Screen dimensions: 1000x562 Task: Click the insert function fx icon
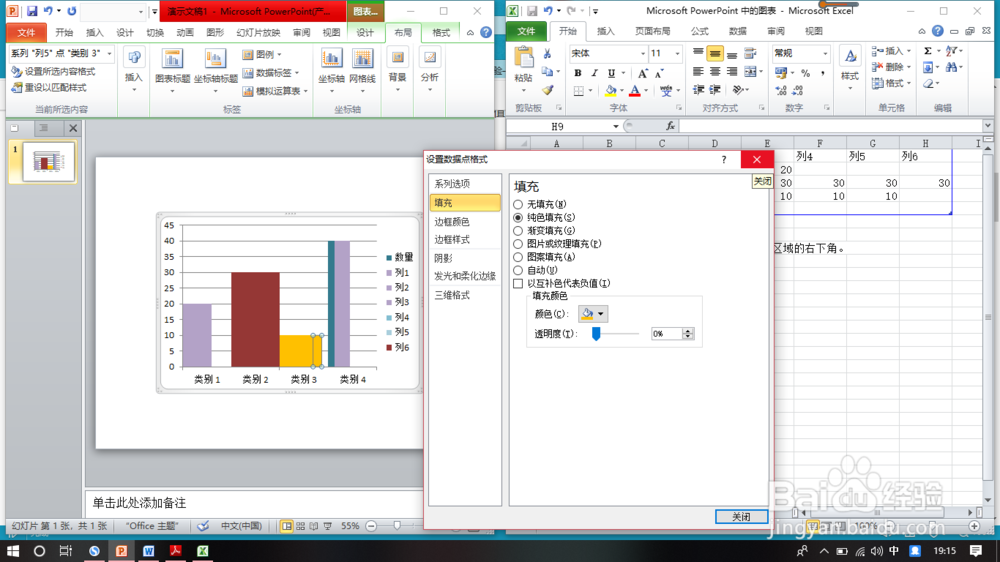(x=670, y=126)
